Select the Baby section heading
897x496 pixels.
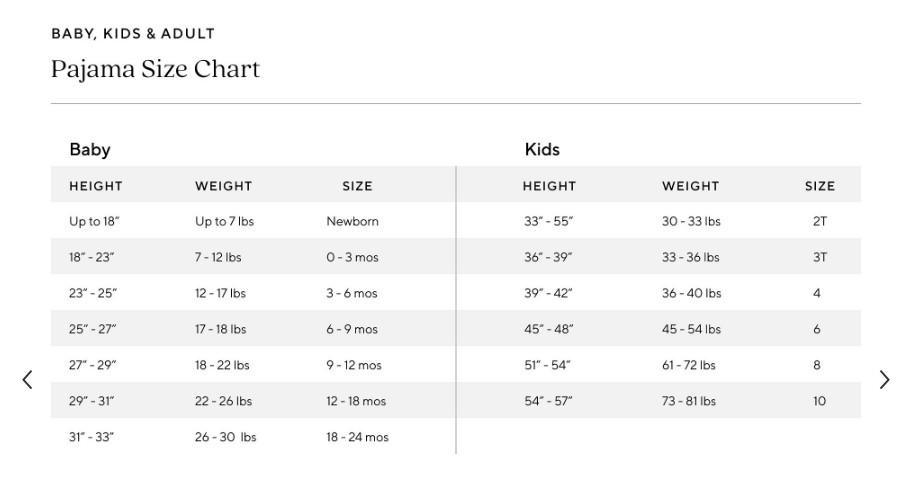point(90,149)
